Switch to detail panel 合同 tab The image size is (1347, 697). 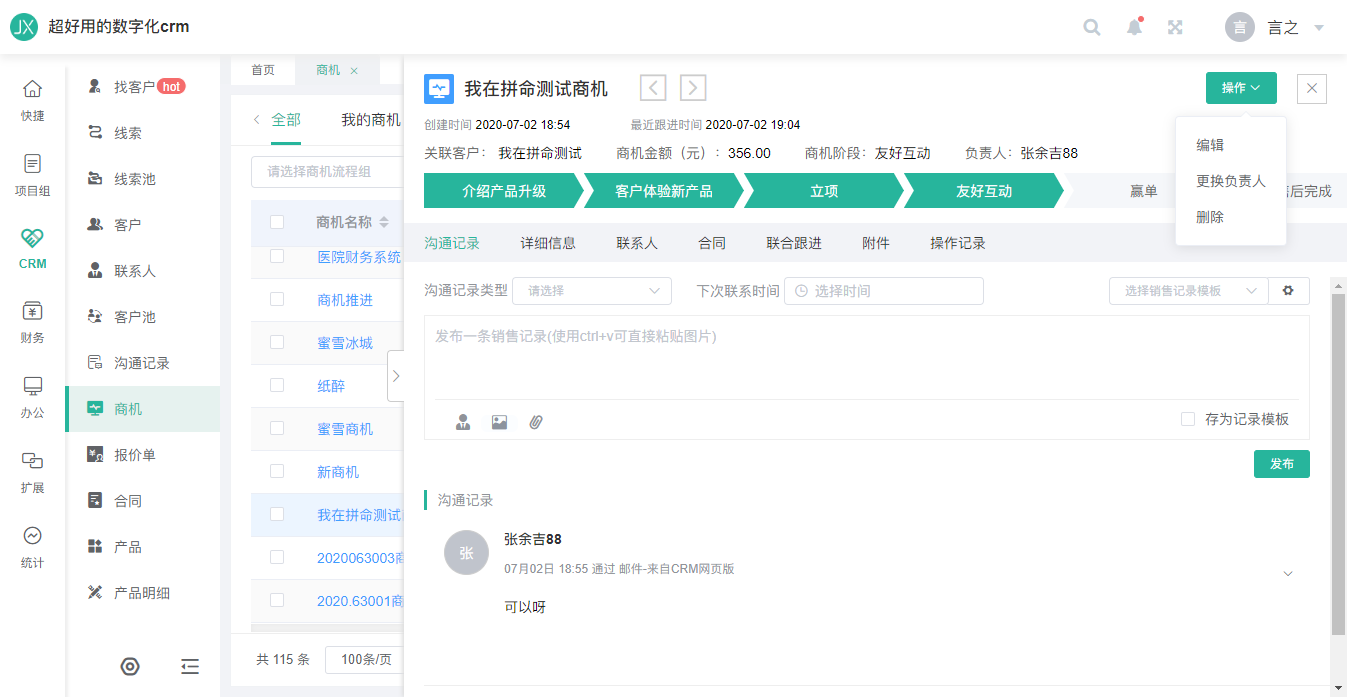click(x=712, y=243)
